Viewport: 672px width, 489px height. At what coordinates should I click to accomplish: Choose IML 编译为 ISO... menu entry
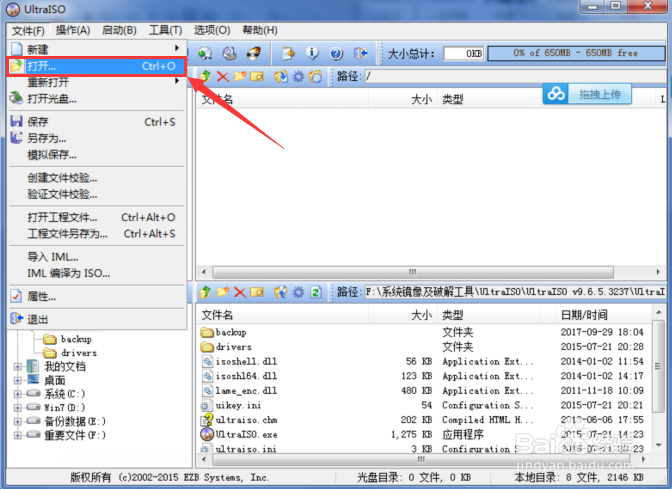point(97,273)
